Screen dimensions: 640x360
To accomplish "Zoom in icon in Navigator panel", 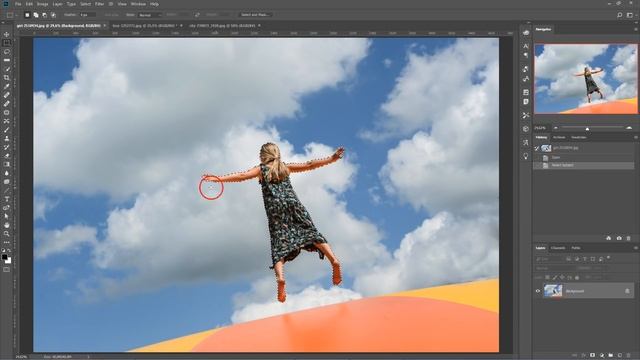I will point(629,128).
